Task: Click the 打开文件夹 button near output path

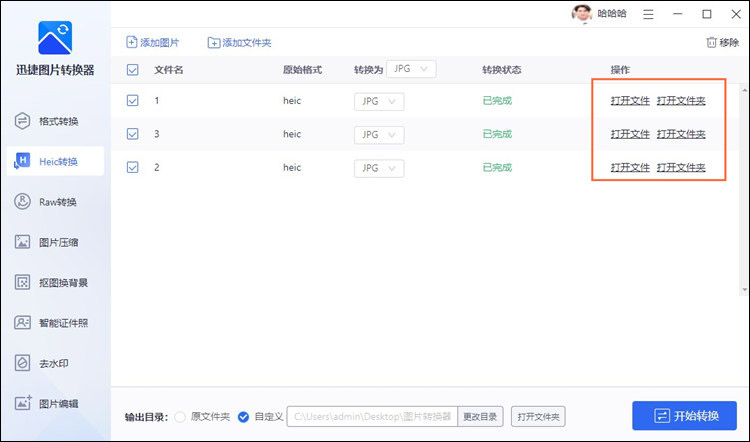Action: (538, 417)
